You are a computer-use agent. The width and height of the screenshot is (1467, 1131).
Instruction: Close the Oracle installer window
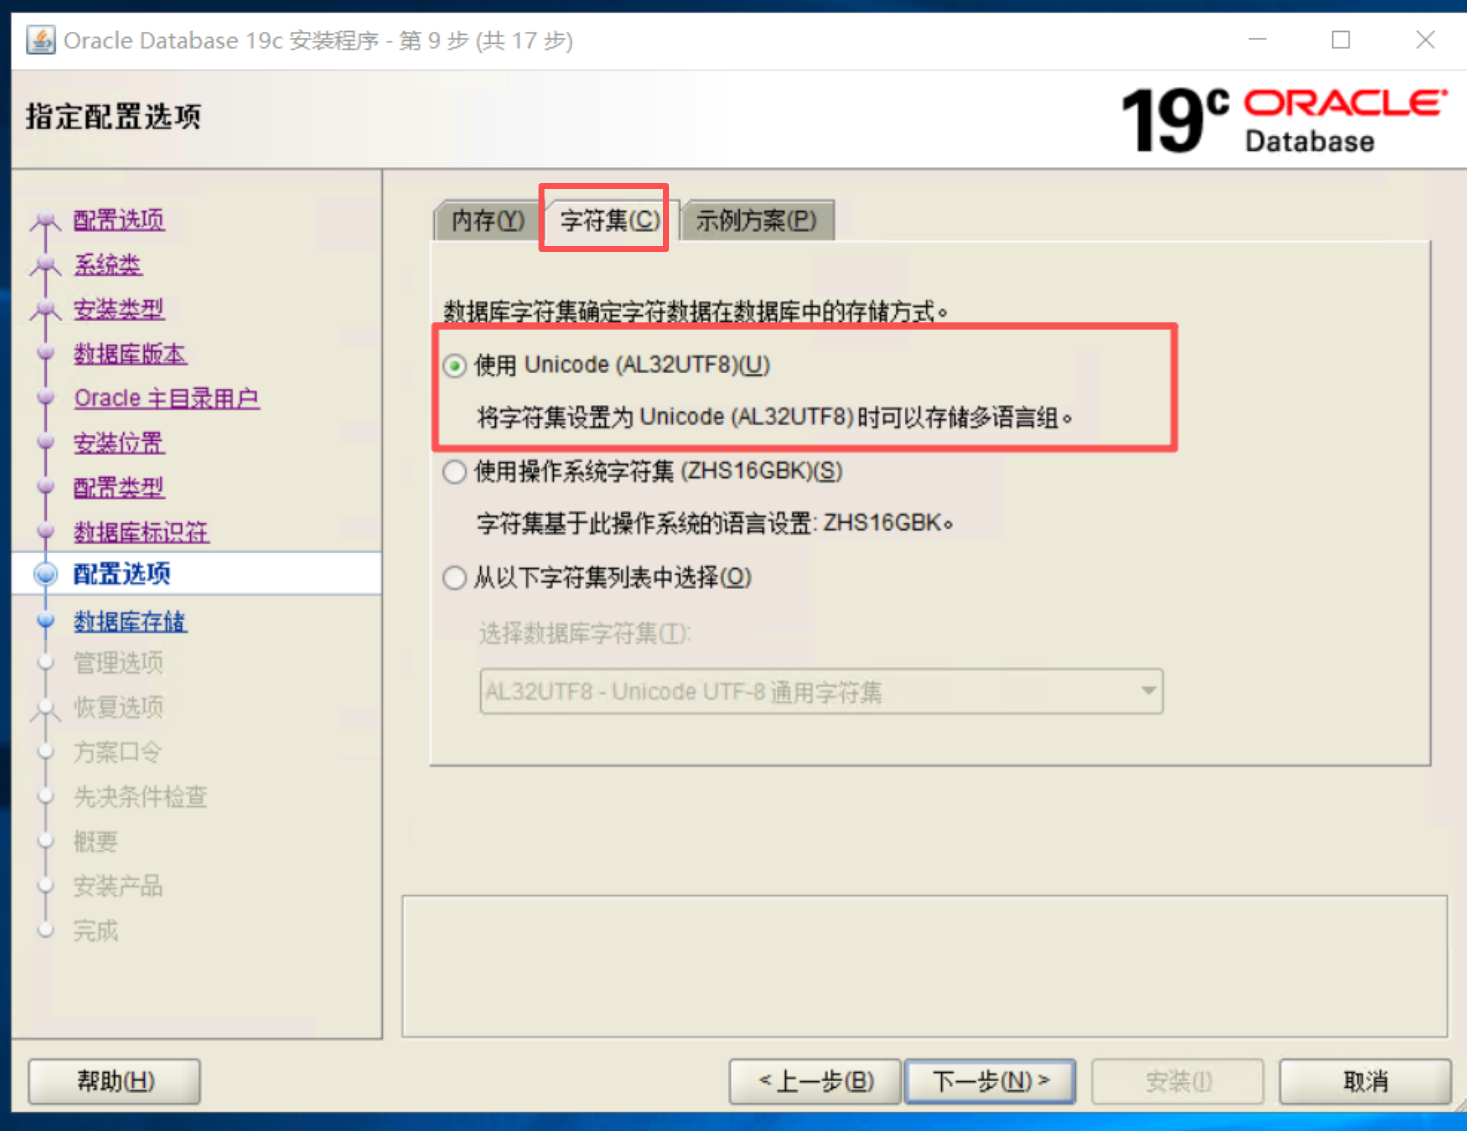[1426, 40]
